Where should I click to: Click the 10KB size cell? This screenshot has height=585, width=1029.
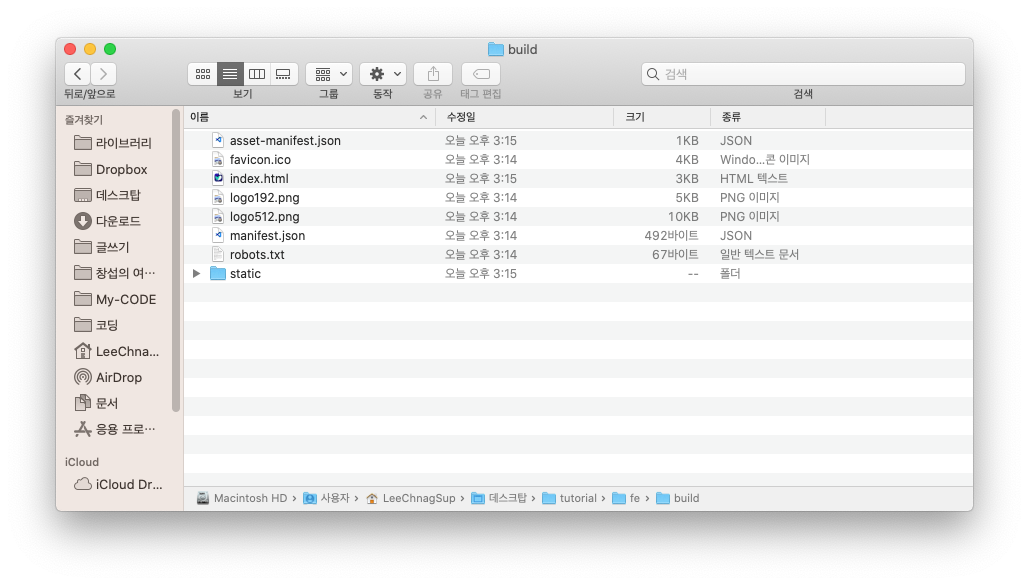682,217
